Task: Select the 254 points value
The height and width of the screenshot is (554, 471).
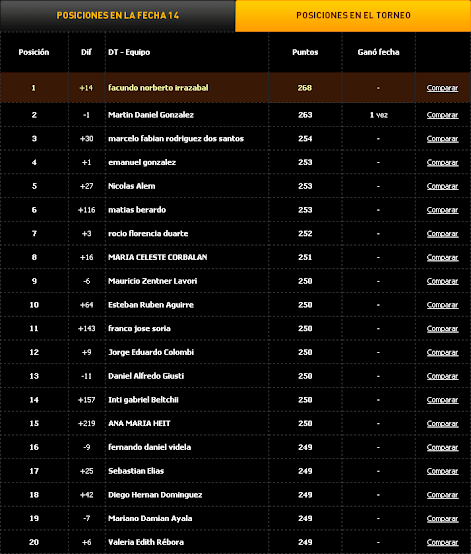Action: [x=305, y=139]
